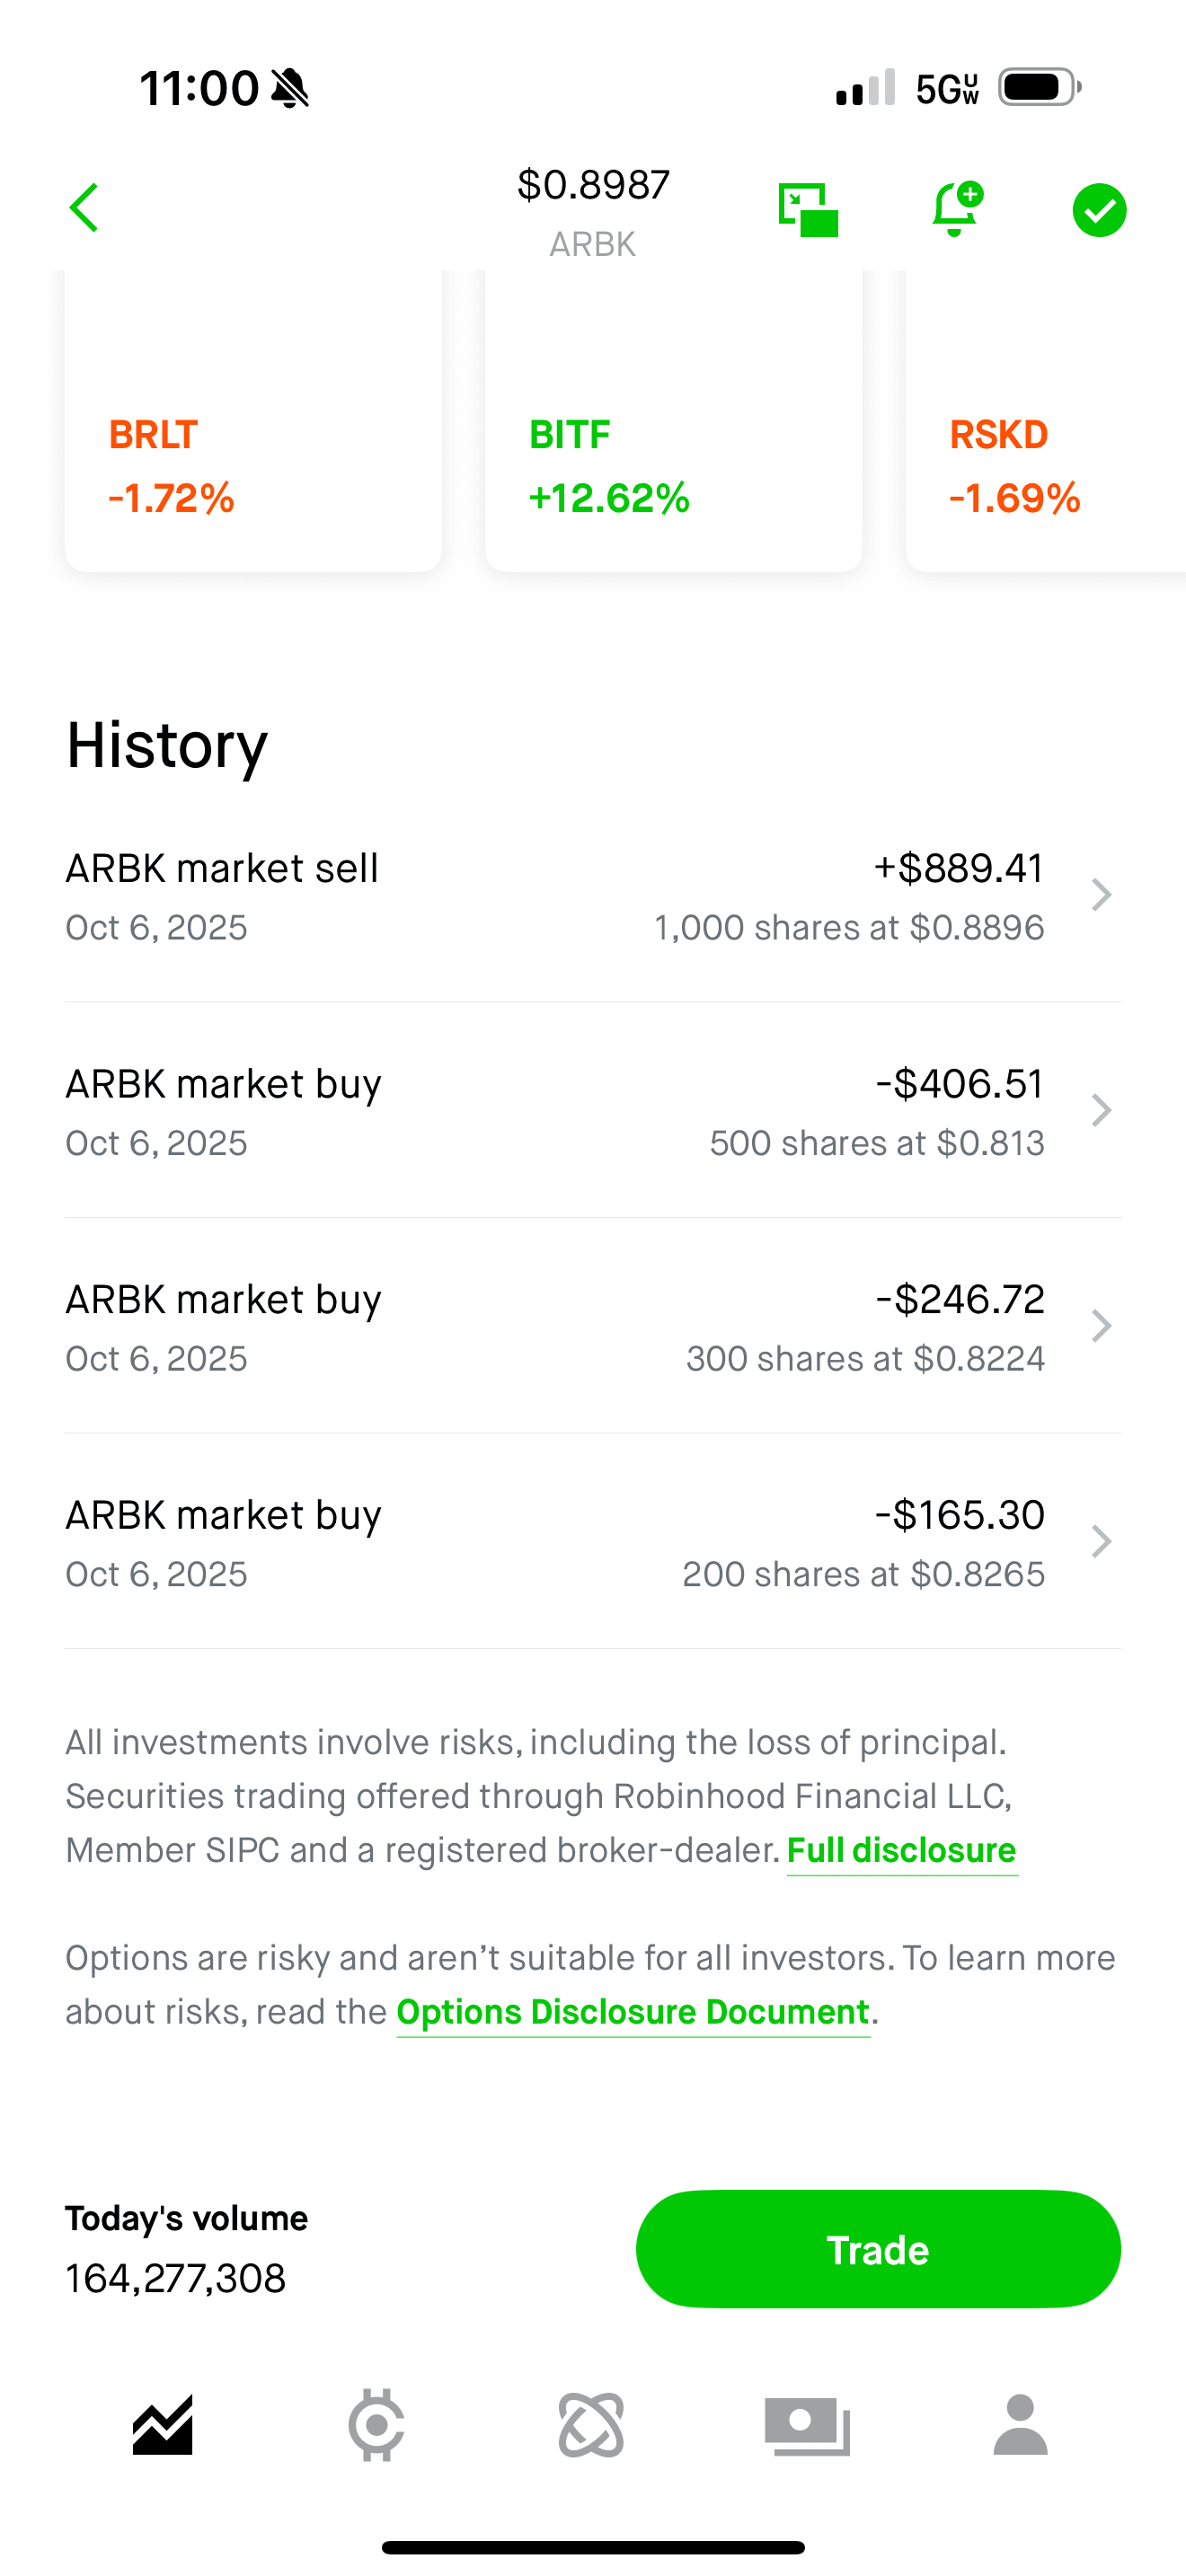The image size is (1186, 2576).
Task: Open the RSKD related stock card
Action: click(x=1045, y=440)
